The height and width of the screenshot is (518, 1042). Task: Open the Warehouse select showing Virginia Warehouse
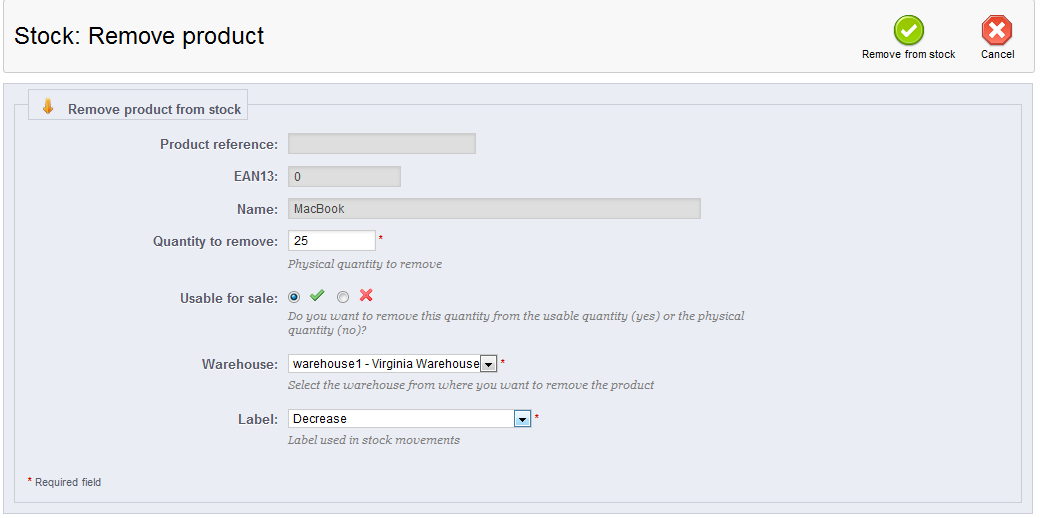coord(393,364)
